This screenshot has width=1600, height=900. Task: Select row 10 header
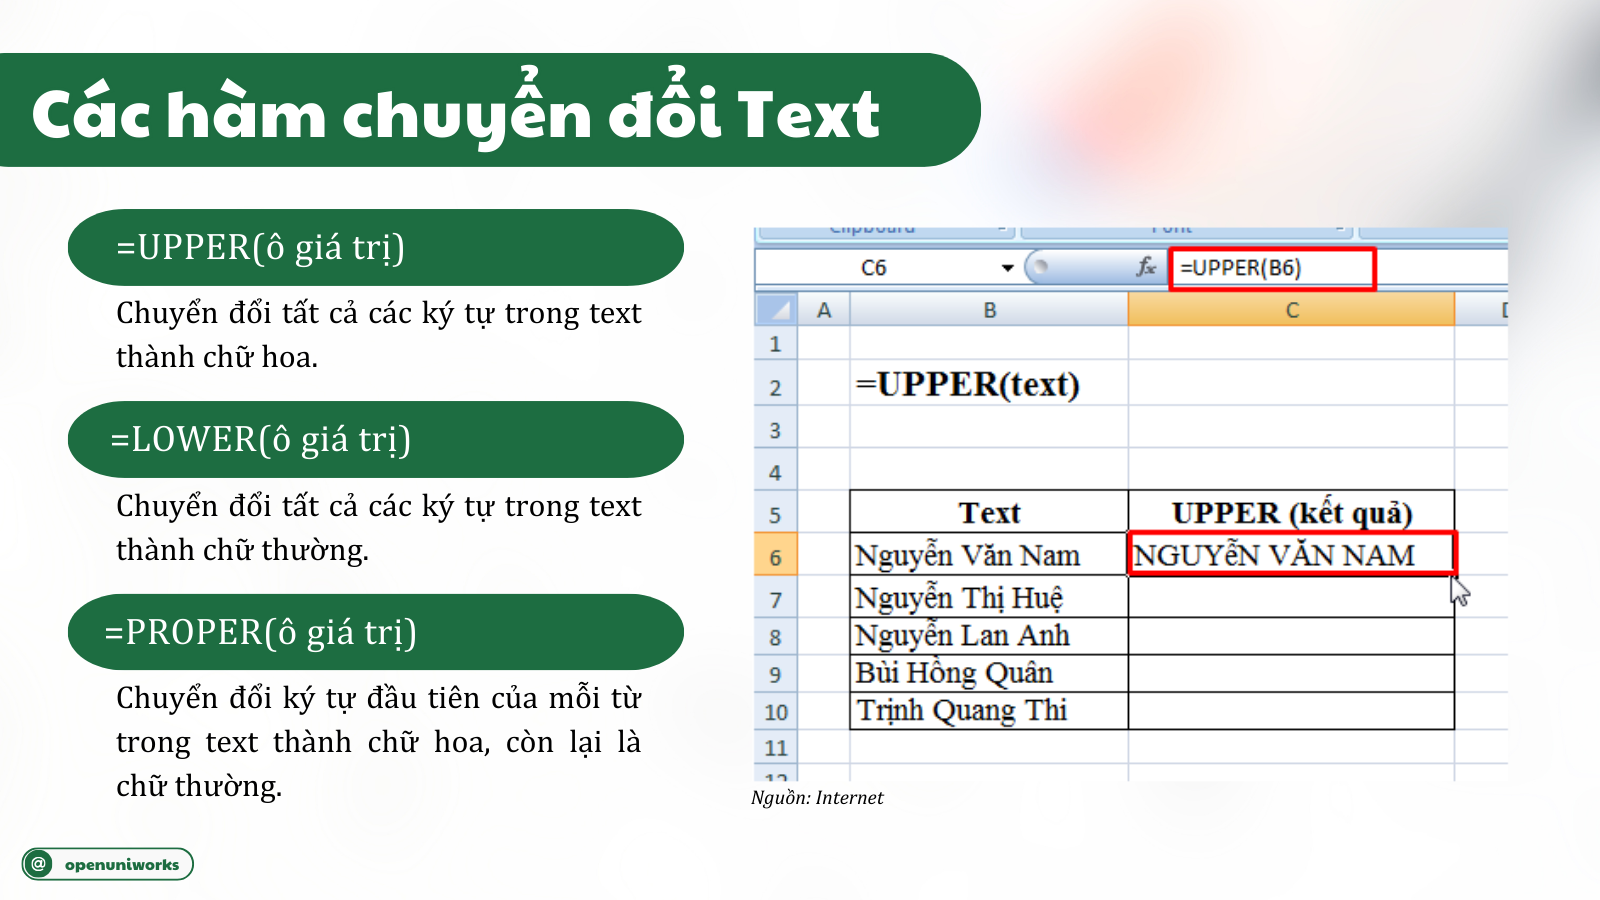tap(775, 712)
